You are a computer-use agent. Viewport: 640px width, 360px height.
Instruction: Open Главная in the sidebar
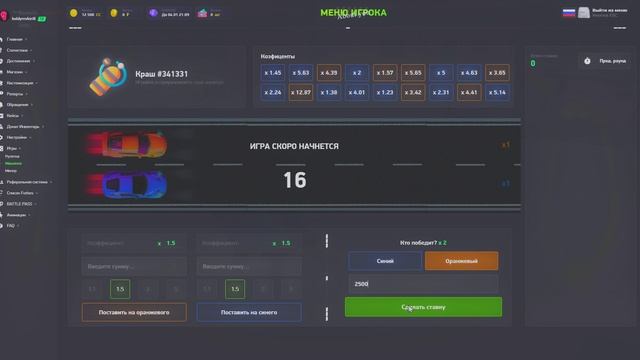pos(15,39)
